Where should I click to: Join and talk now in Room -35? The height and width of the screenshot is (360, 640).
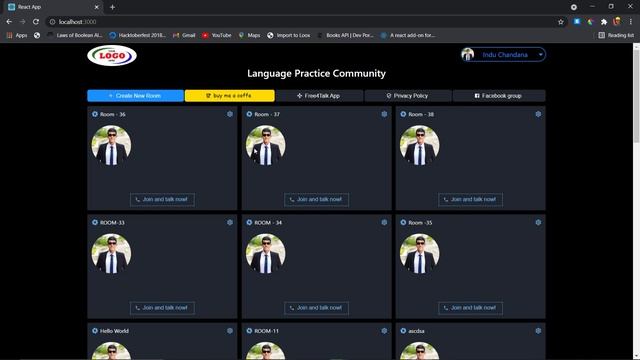(470, 308)
